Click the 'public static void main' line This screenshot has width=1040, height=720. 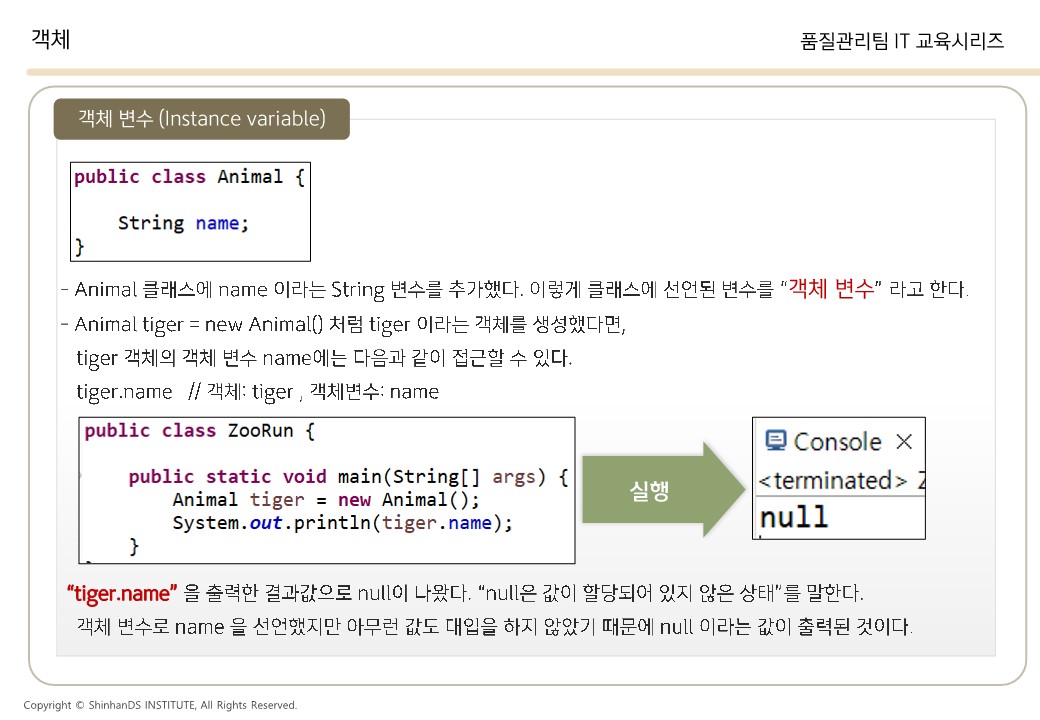coord(349,477)
